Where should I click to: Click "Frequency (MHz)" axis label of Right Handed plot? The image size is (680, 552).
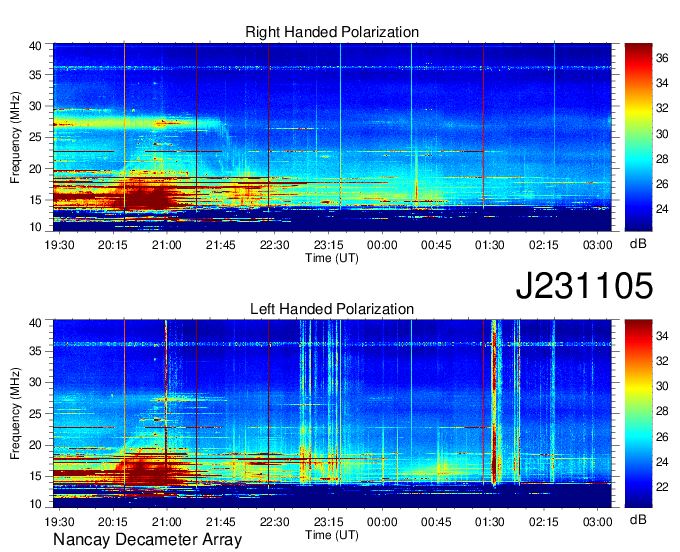pyautogui.click(x=15, y=137)
